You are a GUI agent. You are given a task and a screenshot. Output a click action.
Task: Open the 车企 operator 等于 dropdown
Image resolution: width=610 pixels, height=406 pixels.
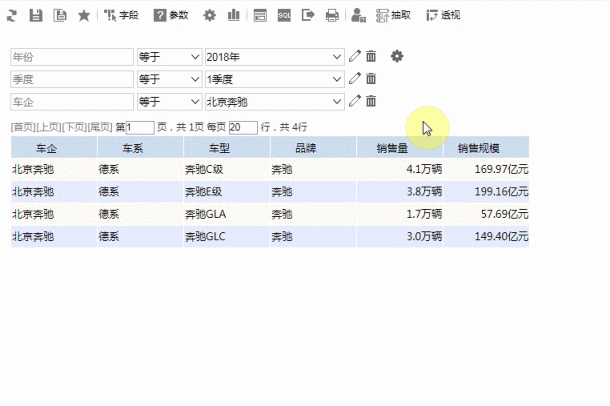click(169, 102)
